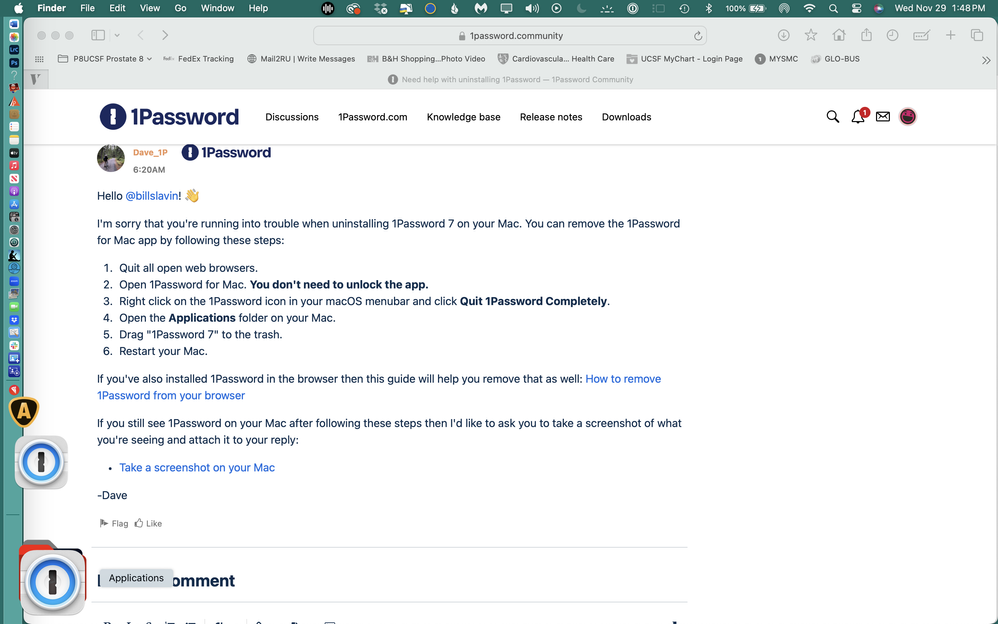Click the Safari share icon
This screenshot has height=624, width=998.
pyautogui.click(x=866, y=35)
